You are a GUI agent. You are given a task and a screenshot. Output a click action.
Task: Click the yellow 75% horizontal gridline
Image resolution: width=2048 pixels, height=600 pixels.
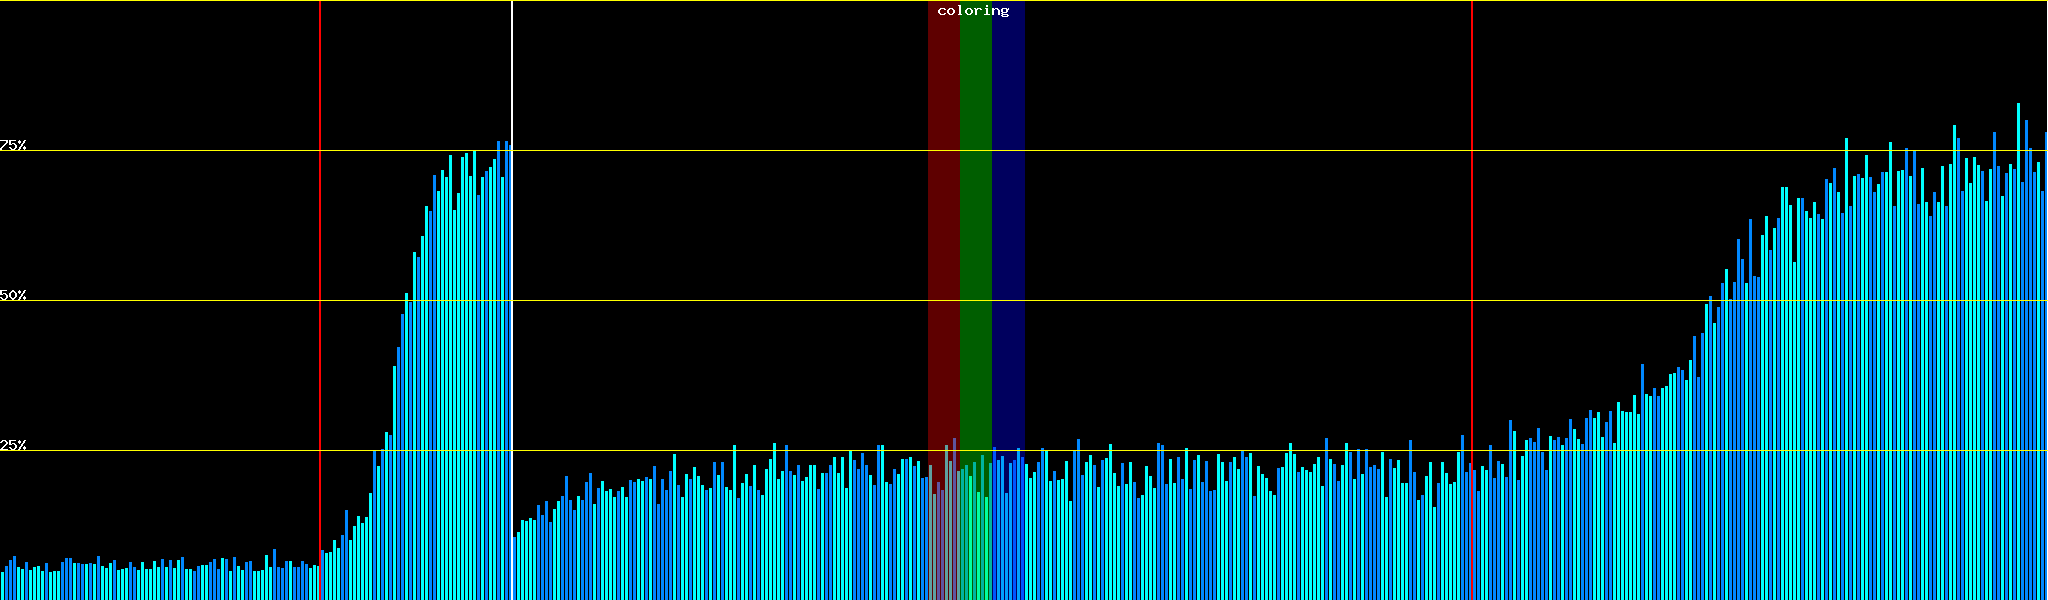(x=1200, y=151)
